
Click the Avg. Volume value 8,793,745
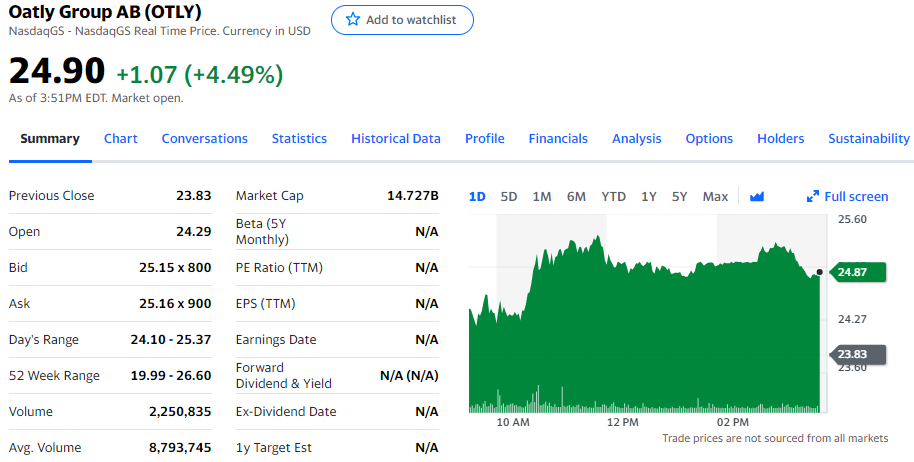(x=180, y=448)
